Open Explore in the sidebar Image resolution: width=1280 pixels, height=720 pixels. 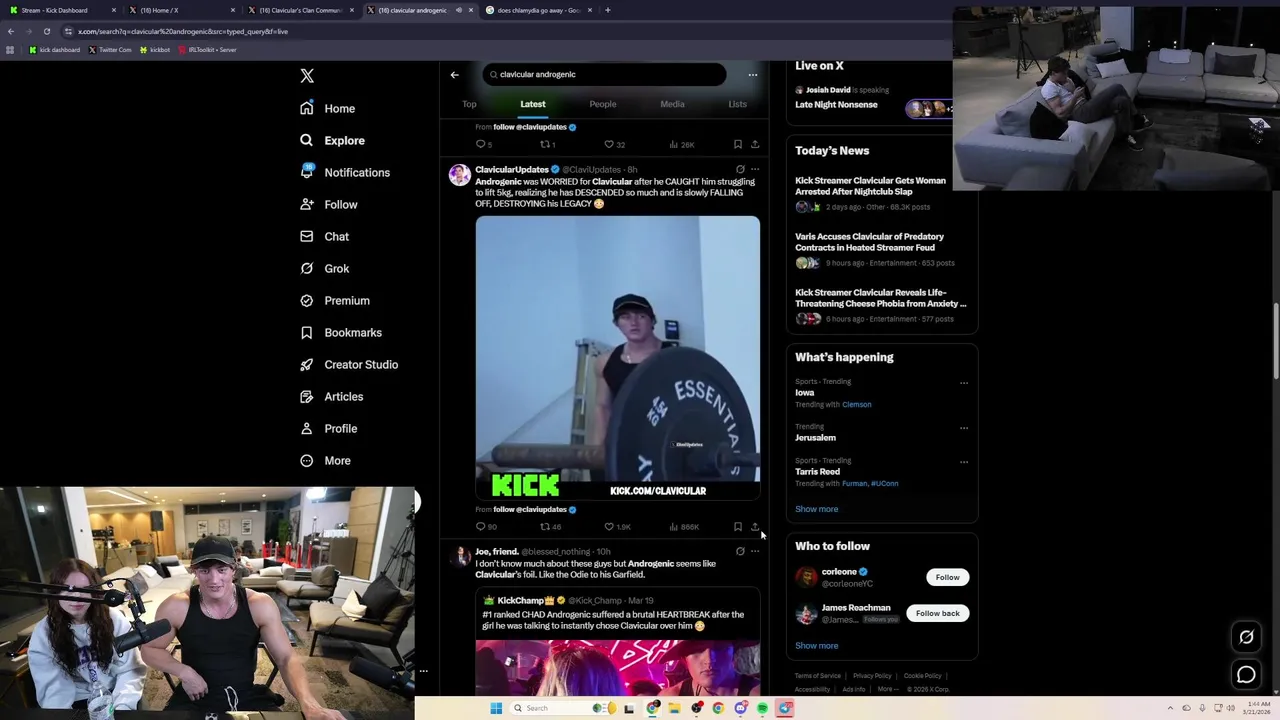tap(332, 140)
